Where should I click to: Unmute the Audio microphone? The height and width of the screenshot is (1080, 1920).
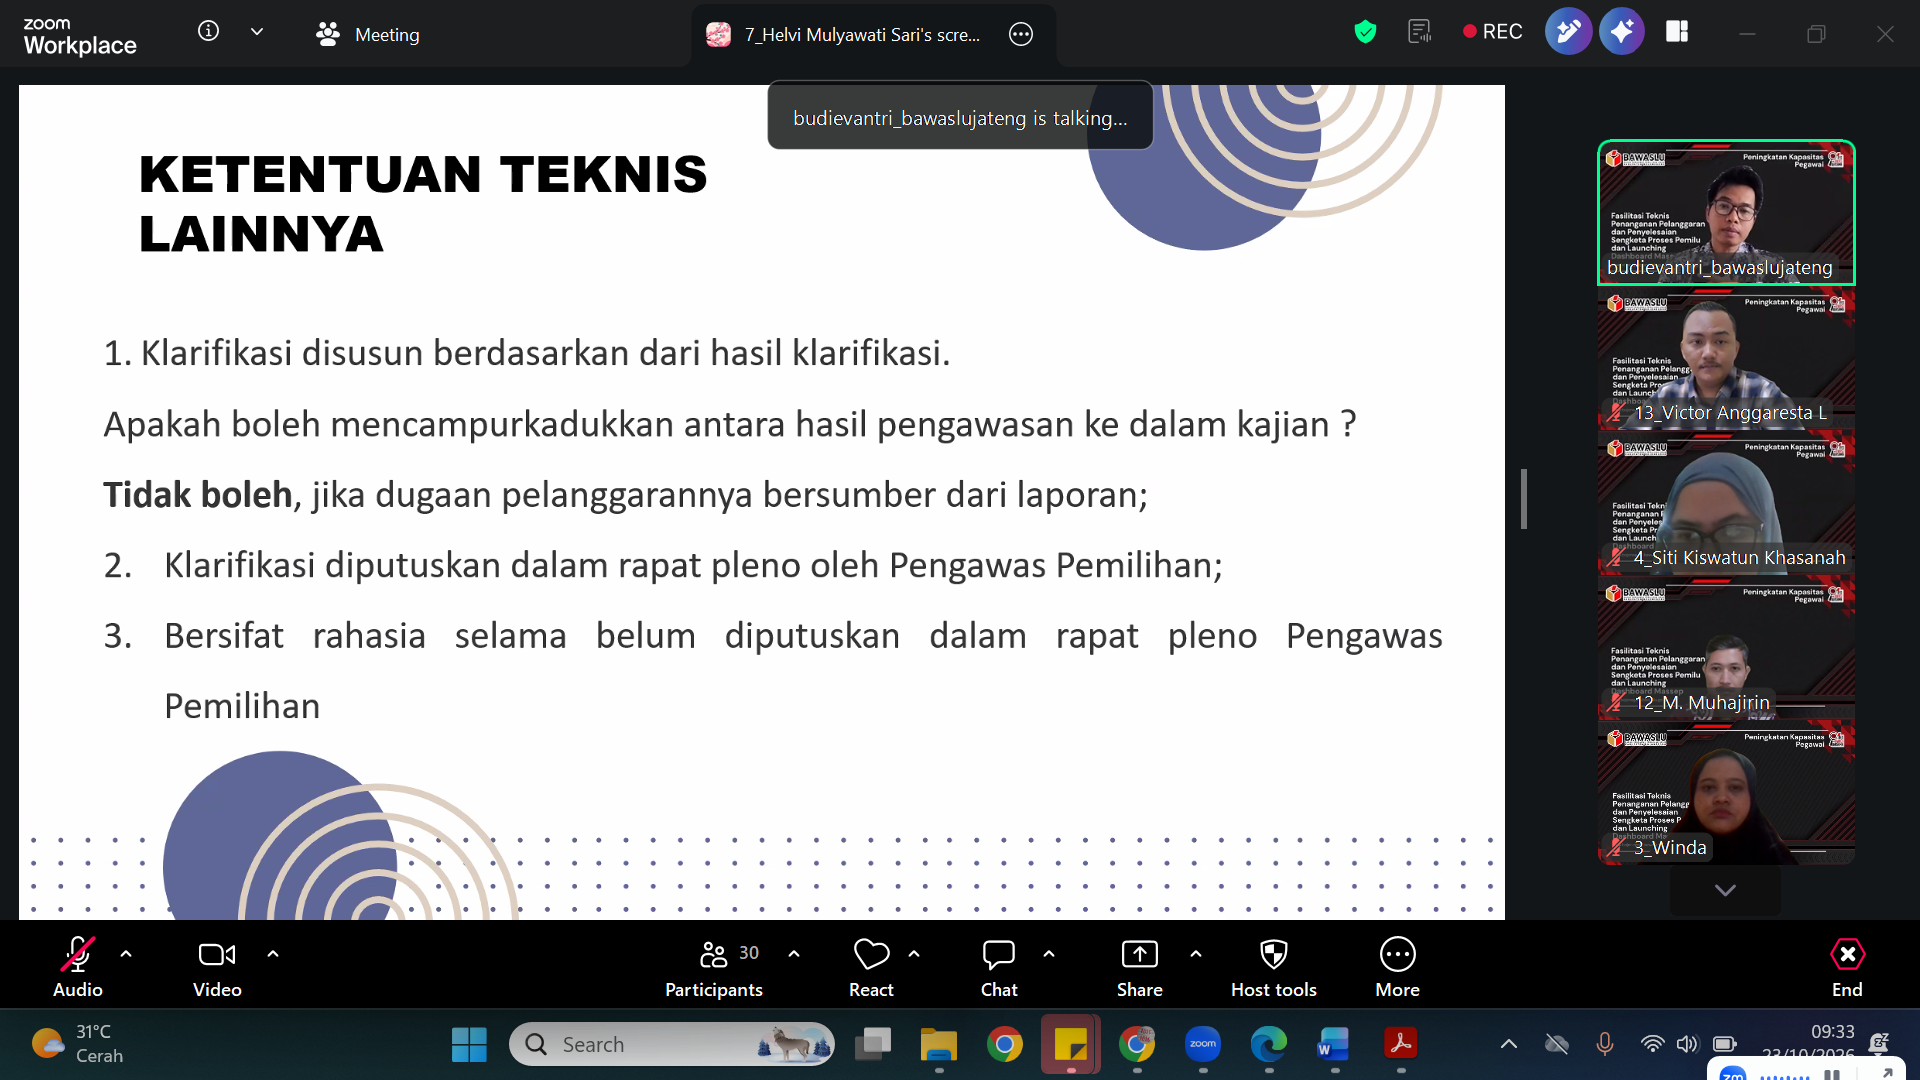(78, 967)
